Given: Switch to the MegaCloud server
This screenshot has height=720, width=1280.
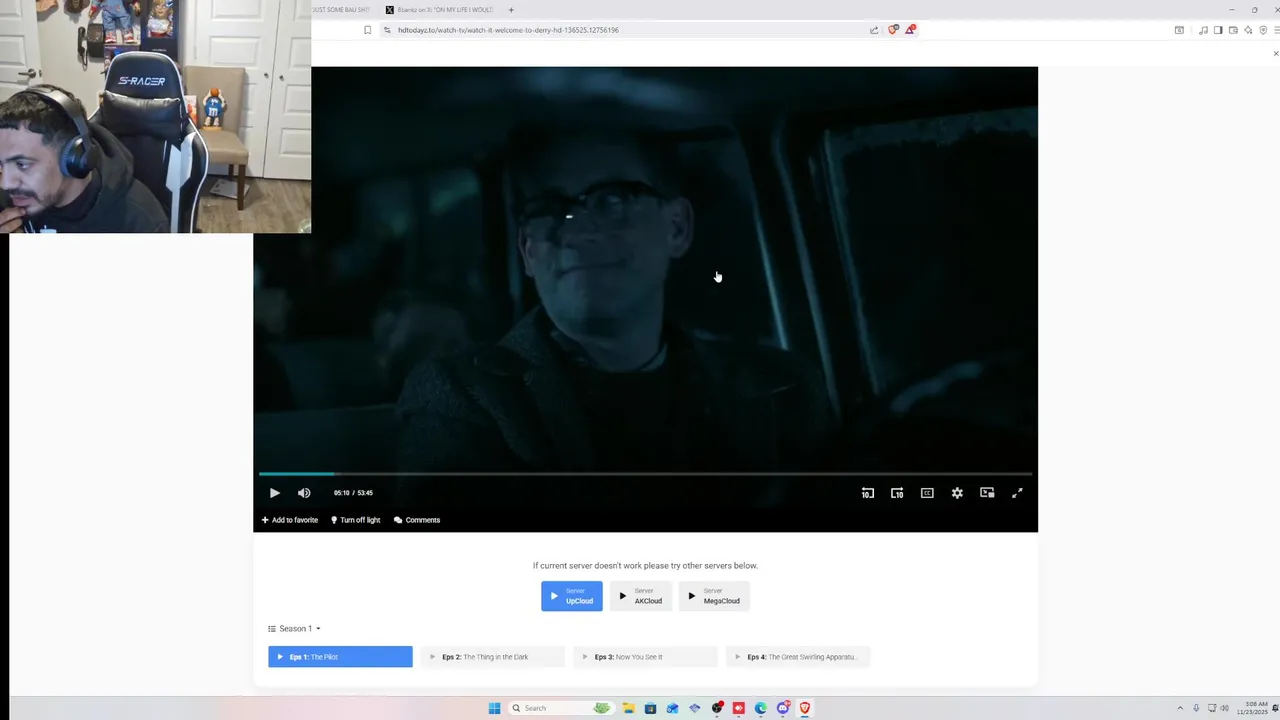Looking at the screenshot, I should (x=714, y=596).
